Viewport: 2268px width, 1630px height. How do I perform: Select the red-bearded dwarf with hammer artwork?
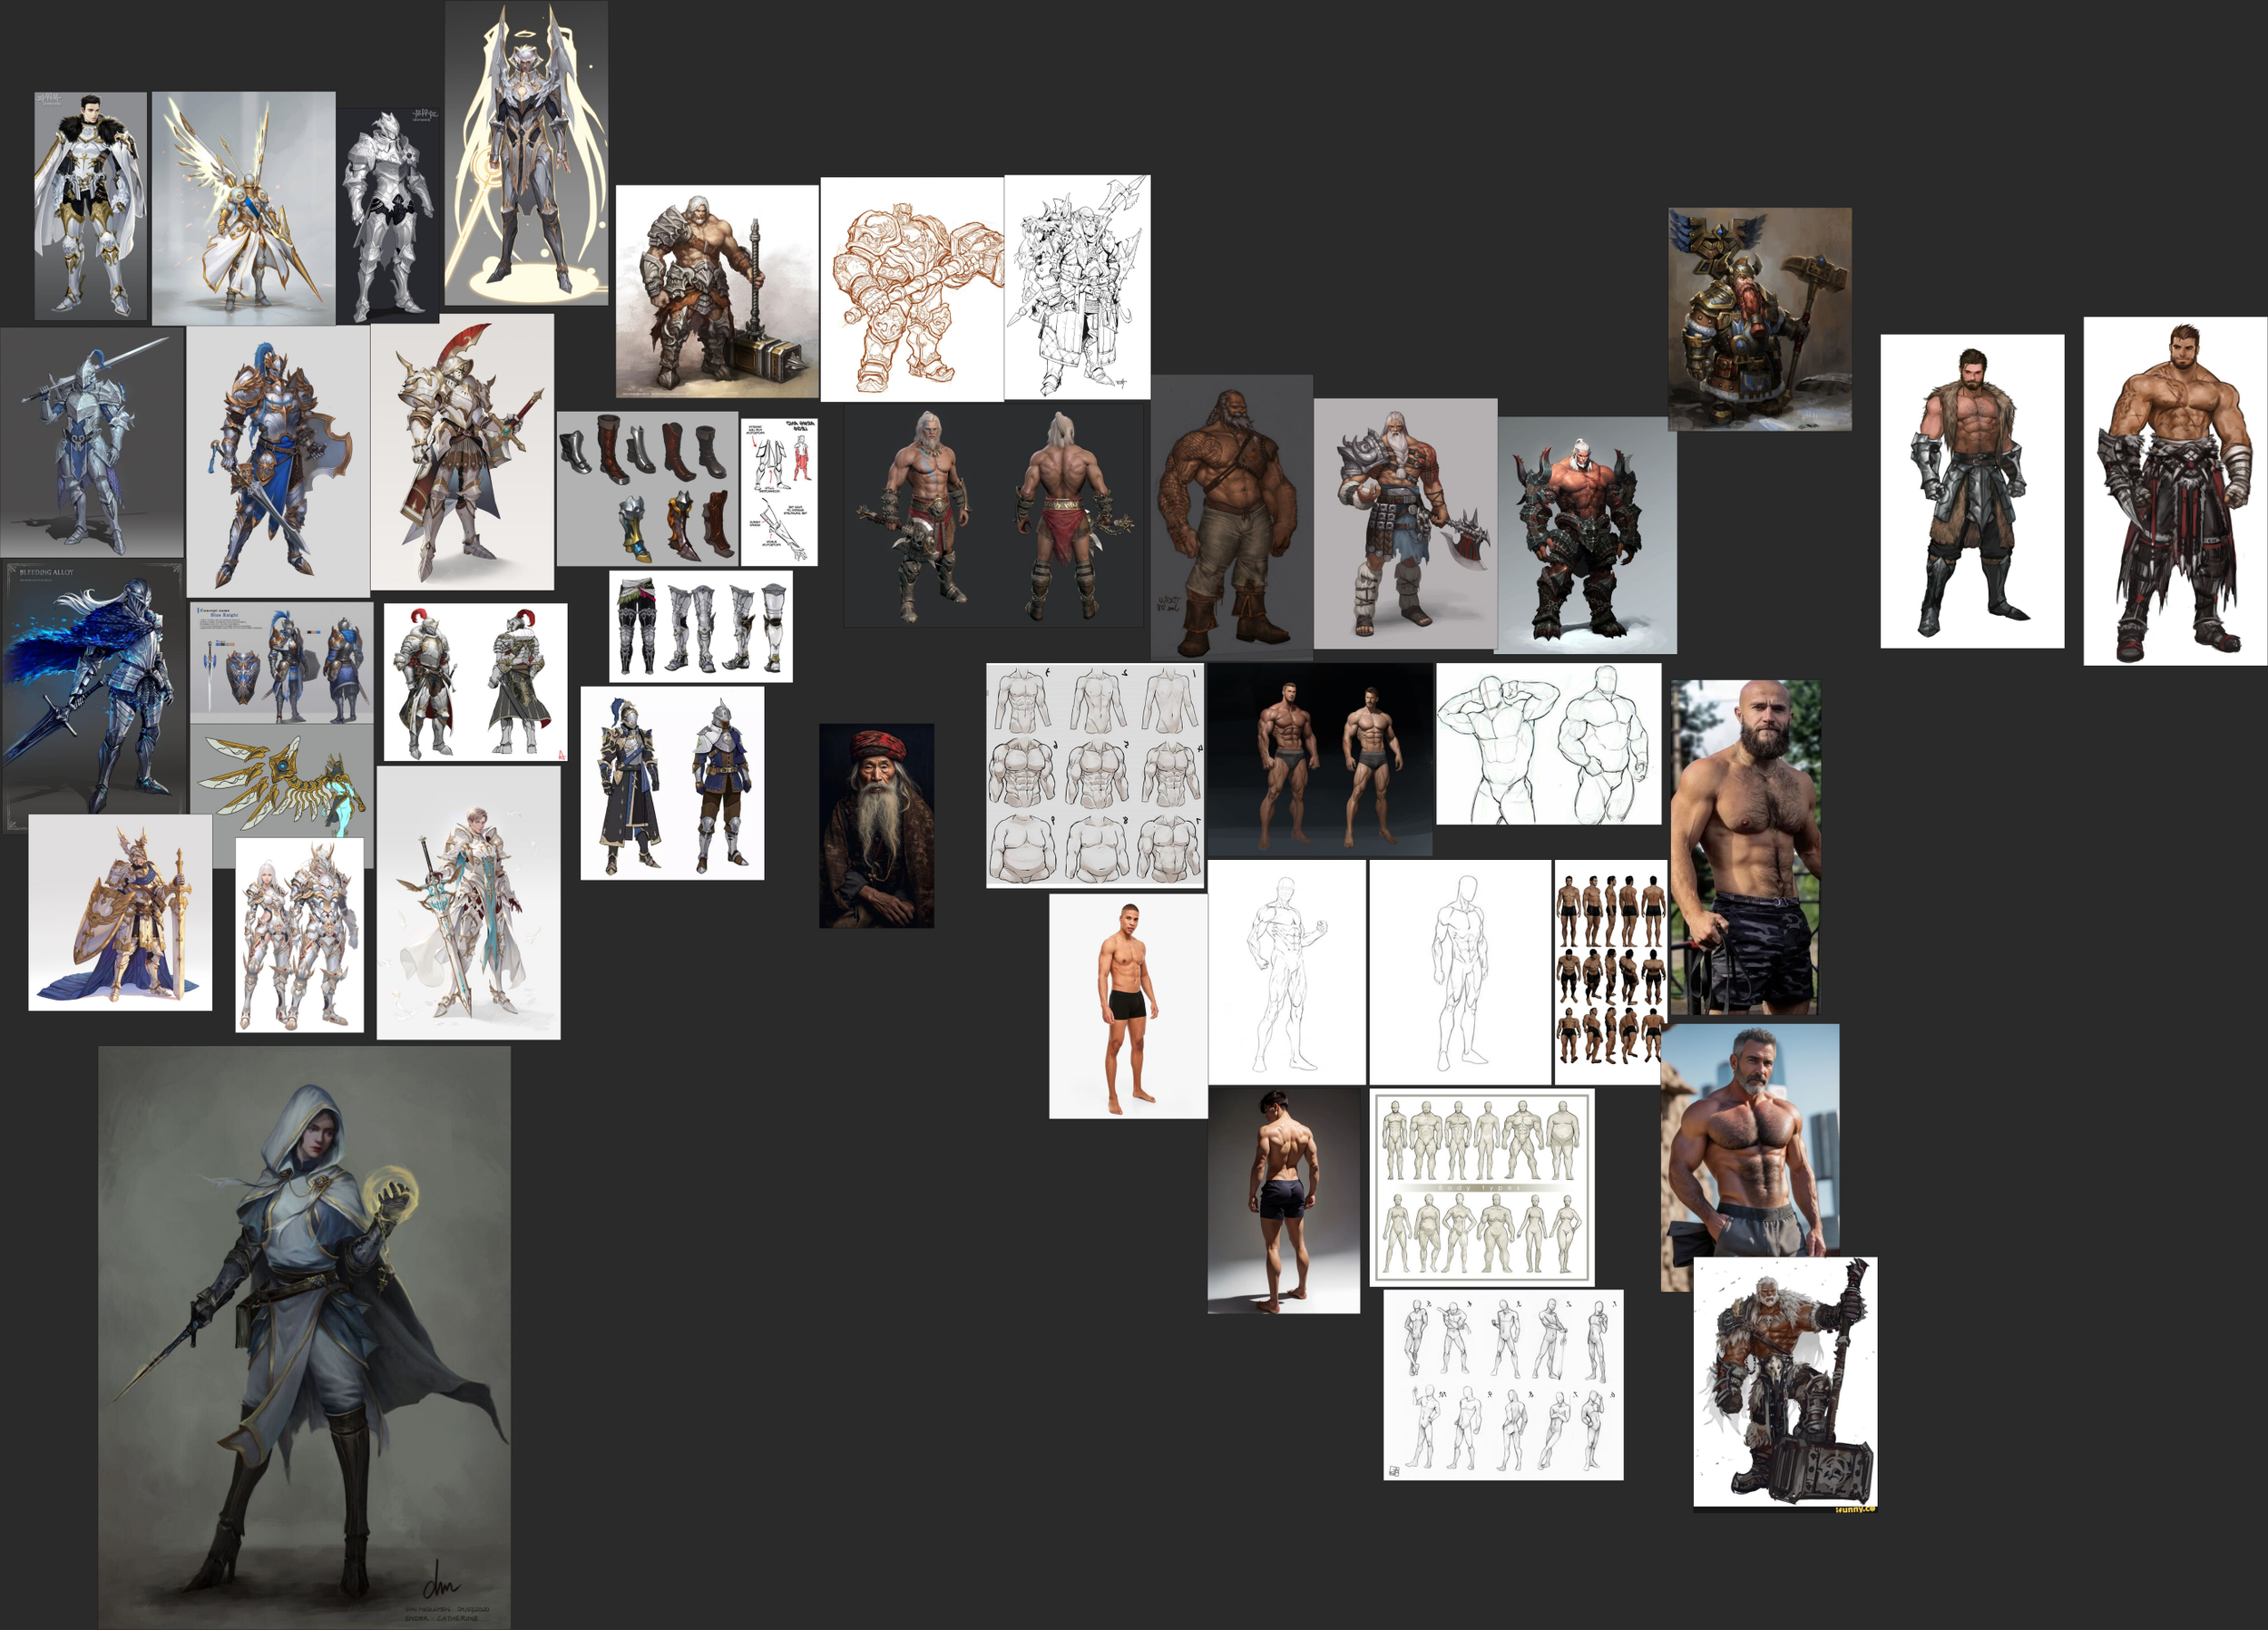click(x=1759, y=319)
